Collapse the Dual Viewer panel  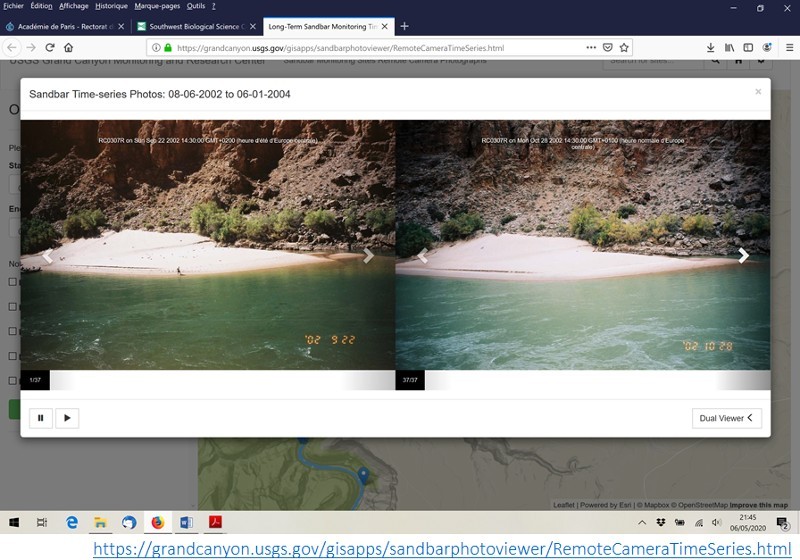[726, 418]
